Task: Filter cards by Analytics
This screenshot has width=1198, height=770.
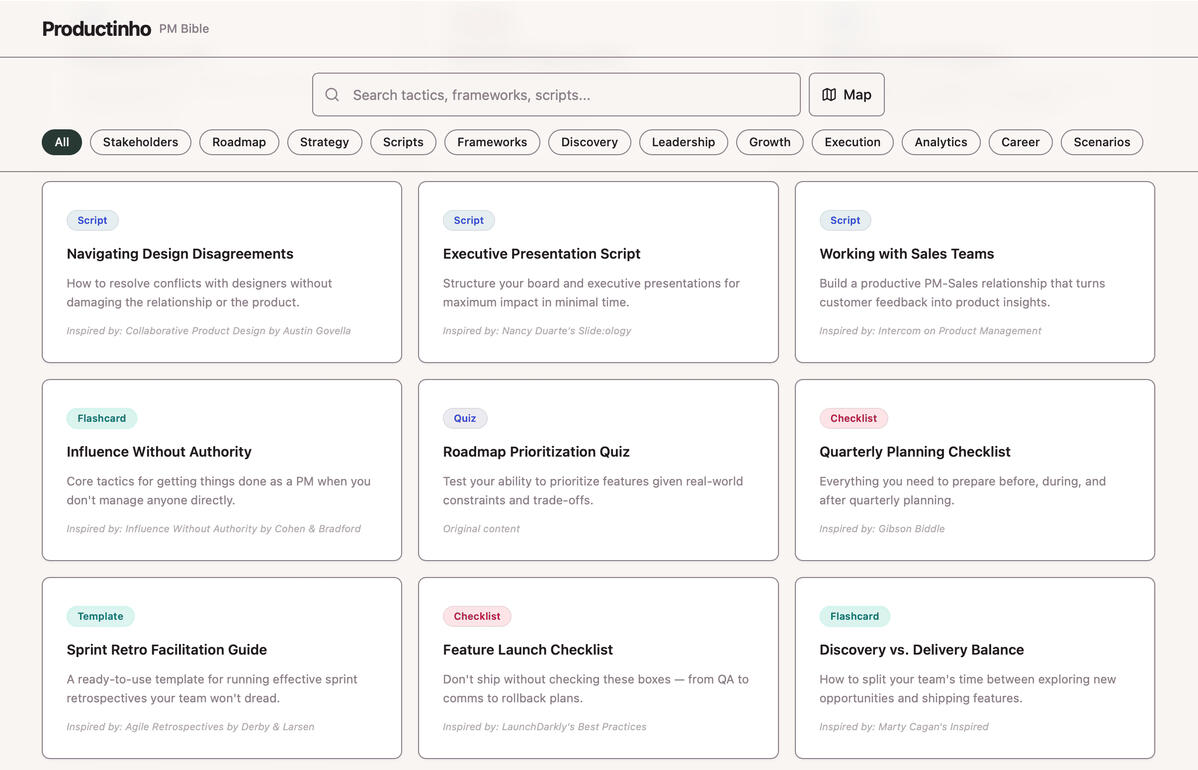Action: tap(940, 142)
